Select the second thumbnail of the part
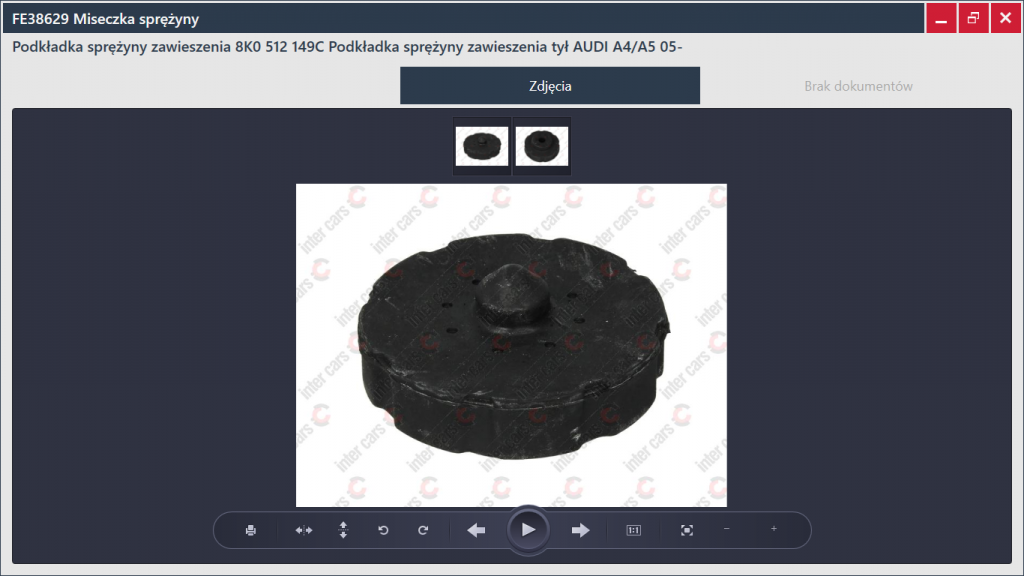The width and height of the screenshot is (1024, 576). [x=541, y=146]
